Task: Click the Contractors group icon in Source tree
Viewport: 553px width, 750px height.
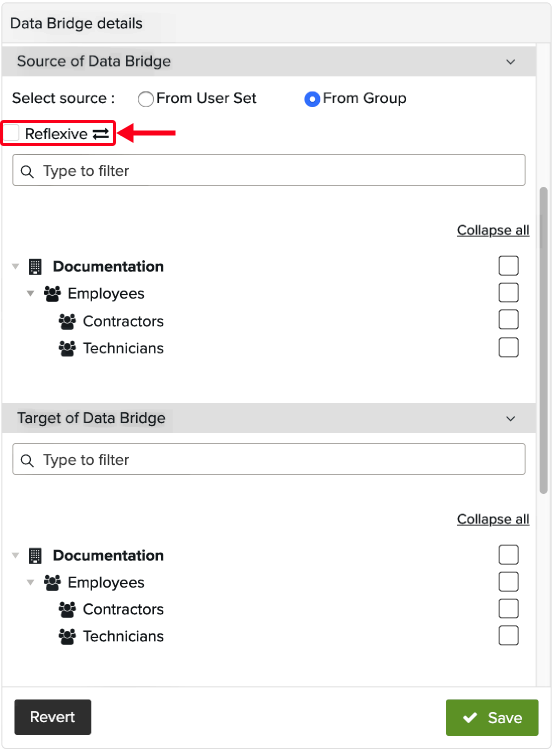Action: pyautogui.click(x=67, y=321)
